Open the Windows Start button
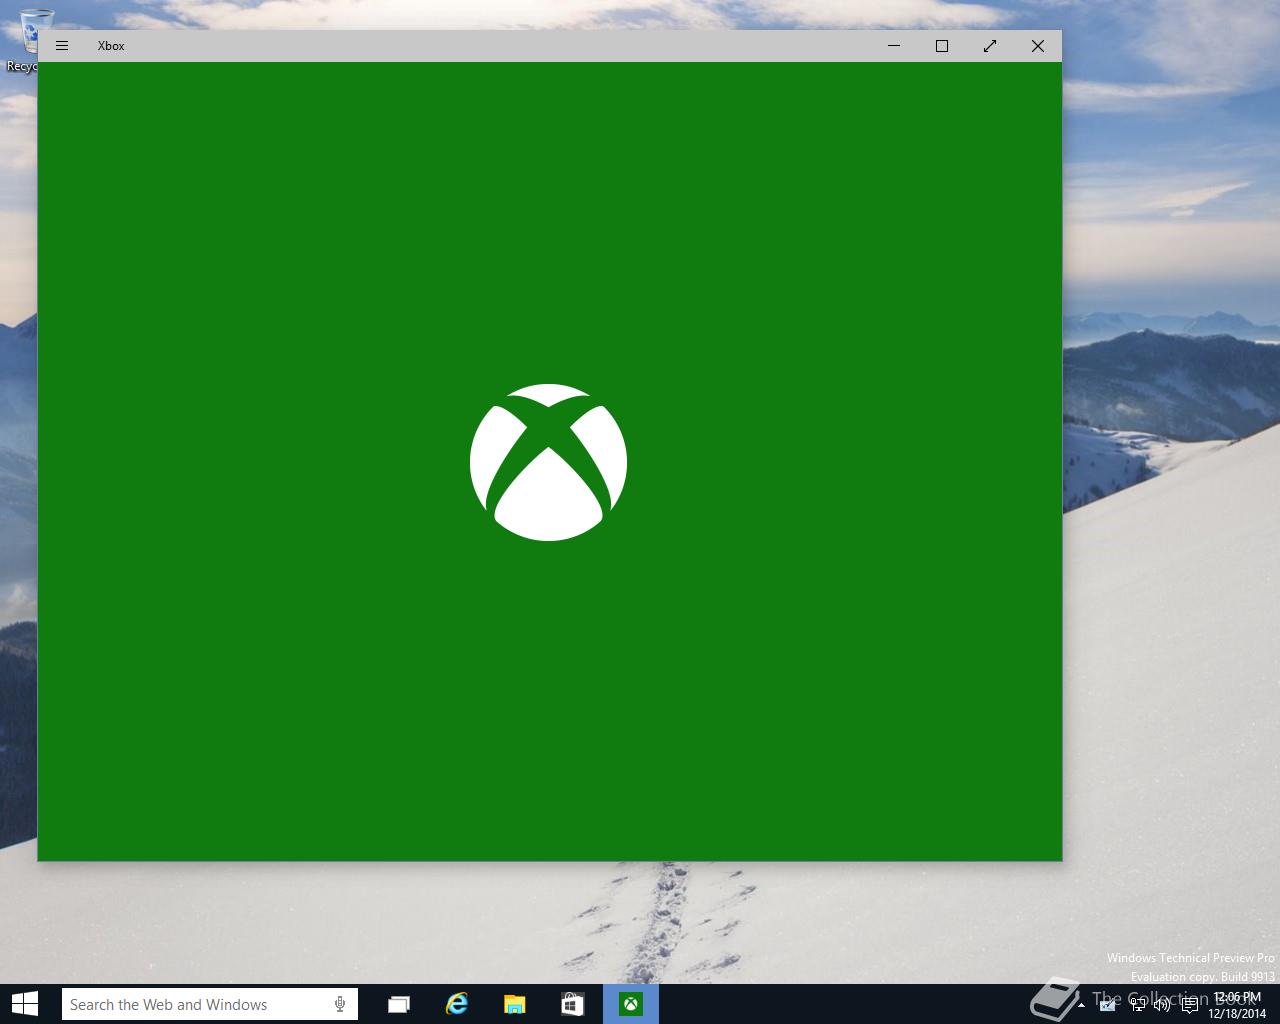Screen dimensions: 1280x1024 click(x=25, y=1004)
